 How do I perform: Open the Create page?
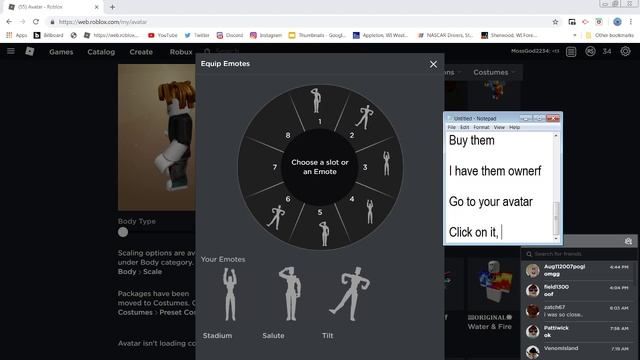141,52
